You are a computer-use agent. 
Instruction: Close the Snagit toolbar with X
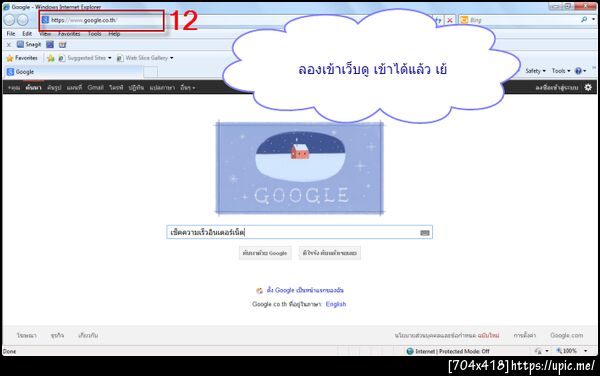pyautogui.click(x=9, y=45)
